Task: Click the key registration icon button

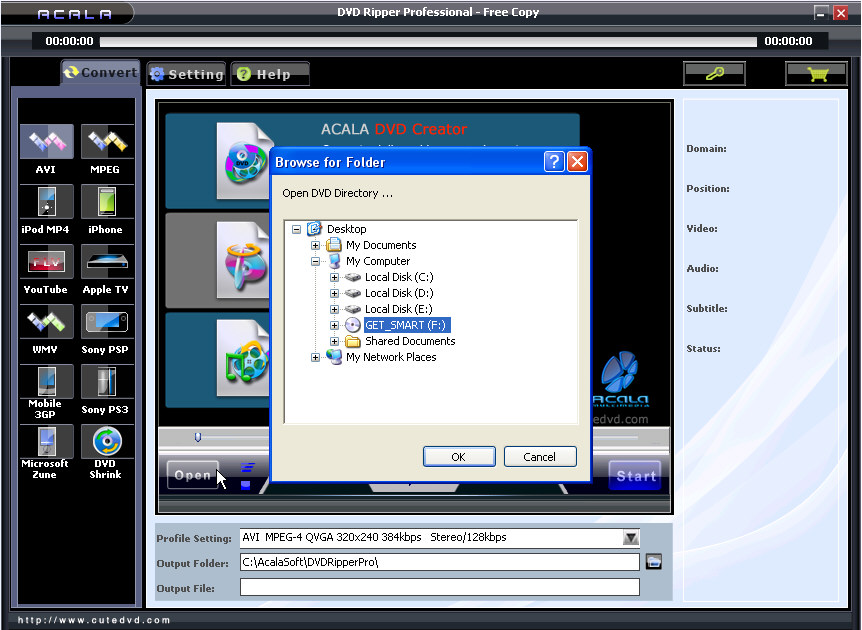Action: [x=714, y=74]
